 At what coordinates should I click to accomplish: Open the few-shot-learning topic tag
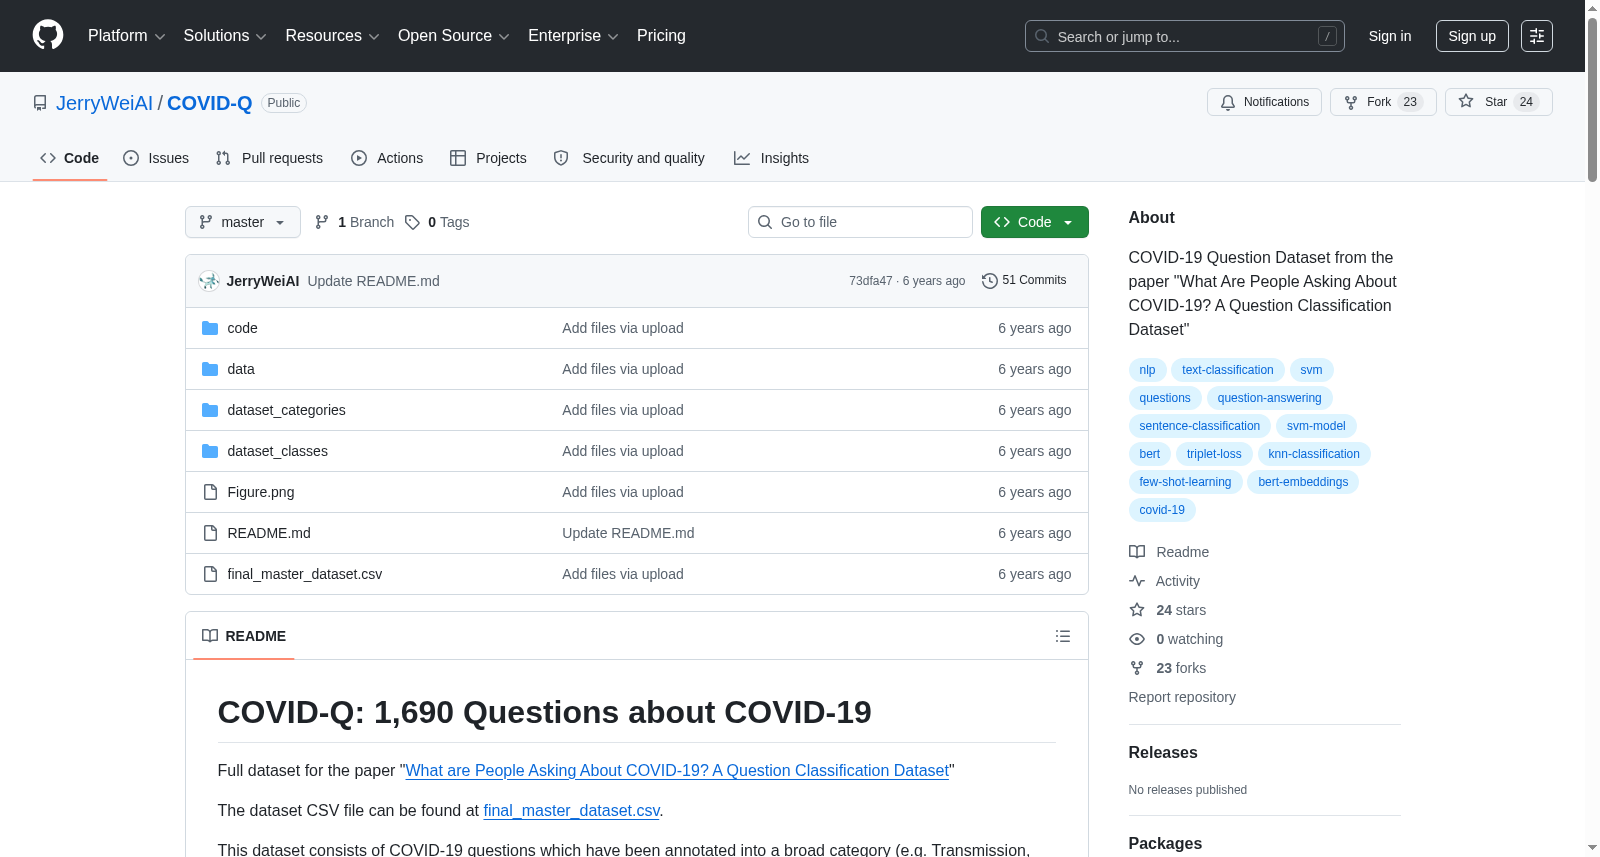tap(1185, 482)
